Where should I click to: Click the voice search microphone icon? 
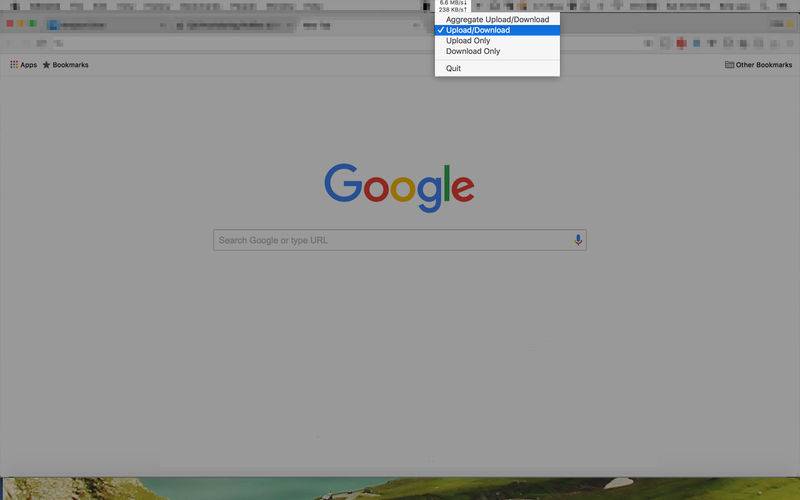[x=578, y=240]
